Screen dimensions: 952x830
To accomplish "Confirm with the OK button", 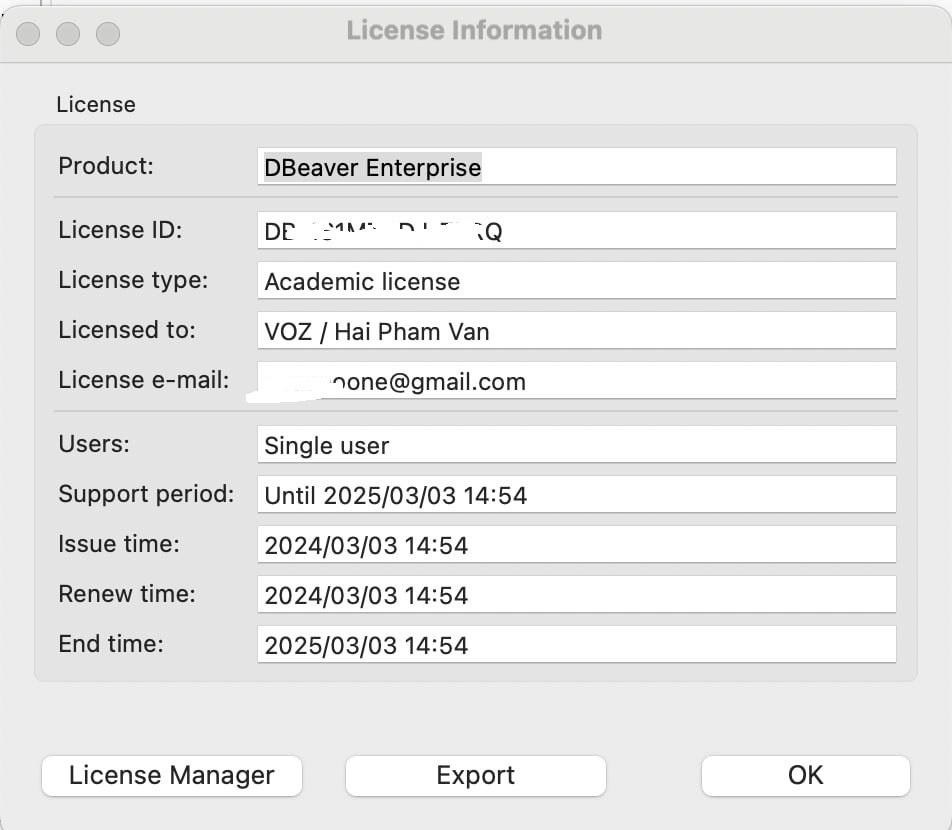I will pyautogui.click(x=806, y=775).
